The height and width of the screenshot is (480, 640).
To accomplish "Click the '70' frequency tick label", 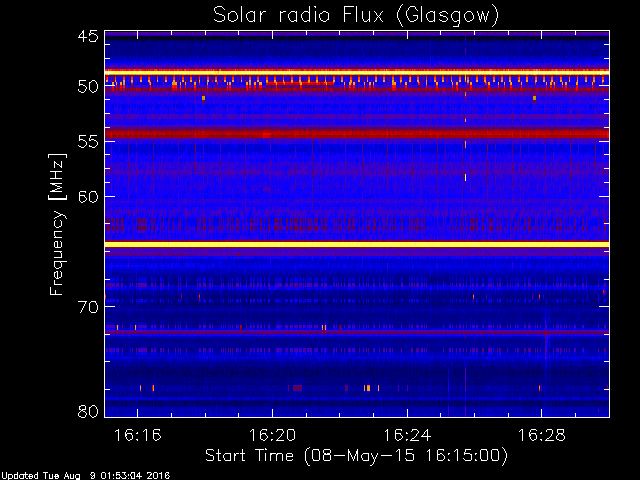I will (x=88, y=307).
